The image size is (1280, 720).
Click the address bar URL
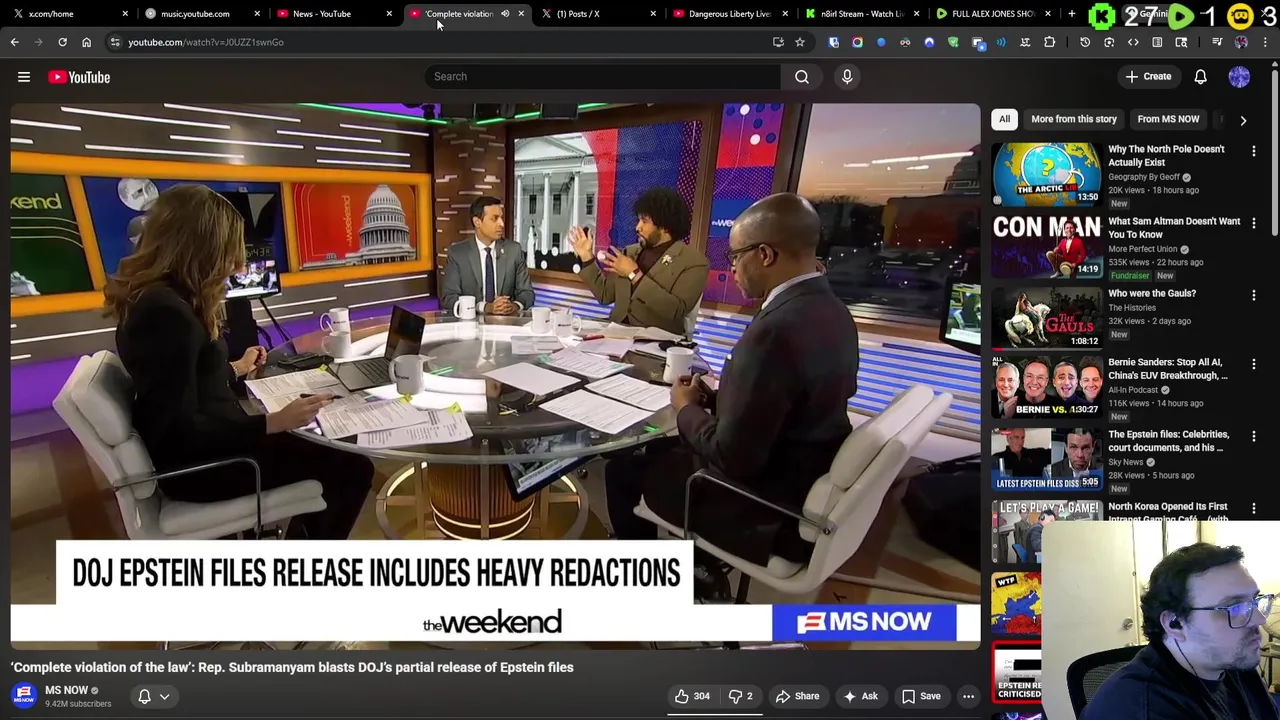click(206, 42)
